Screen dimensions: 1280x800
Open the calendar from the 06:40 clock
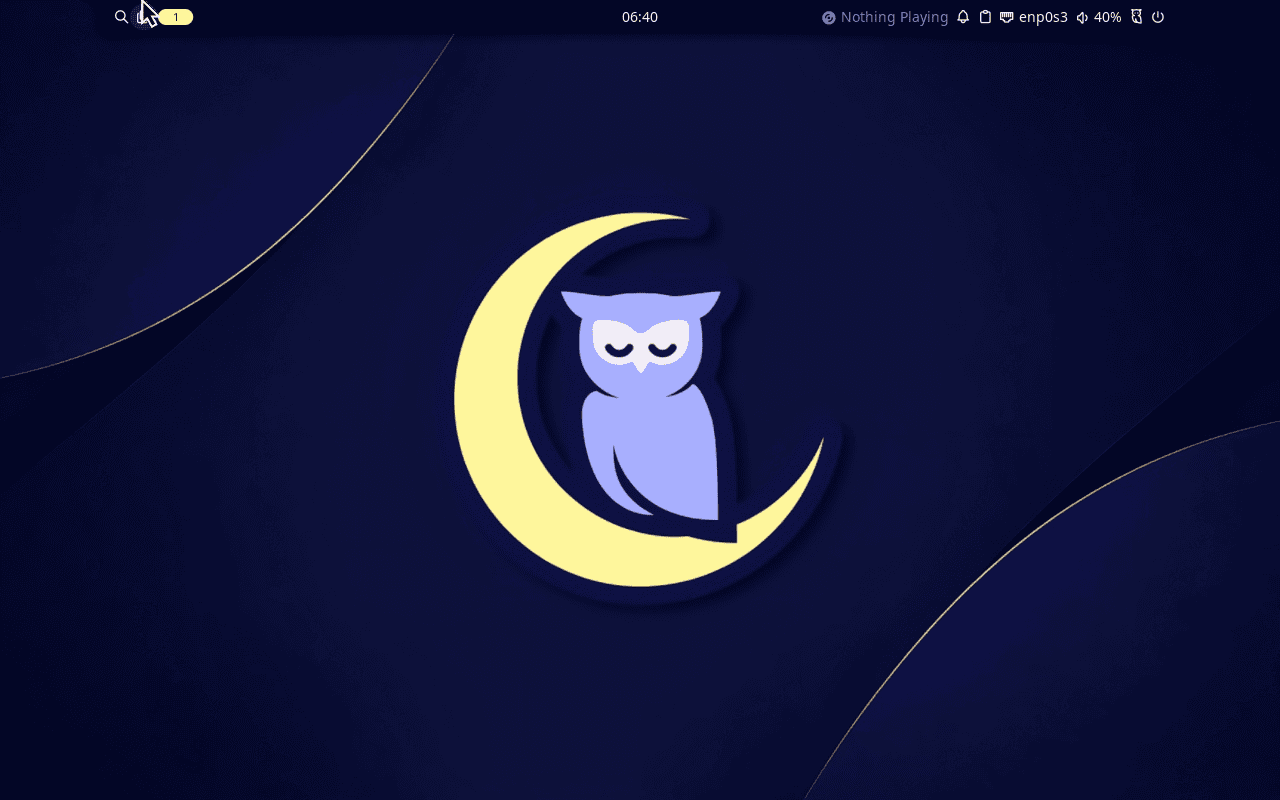click(x=640, y=17)
